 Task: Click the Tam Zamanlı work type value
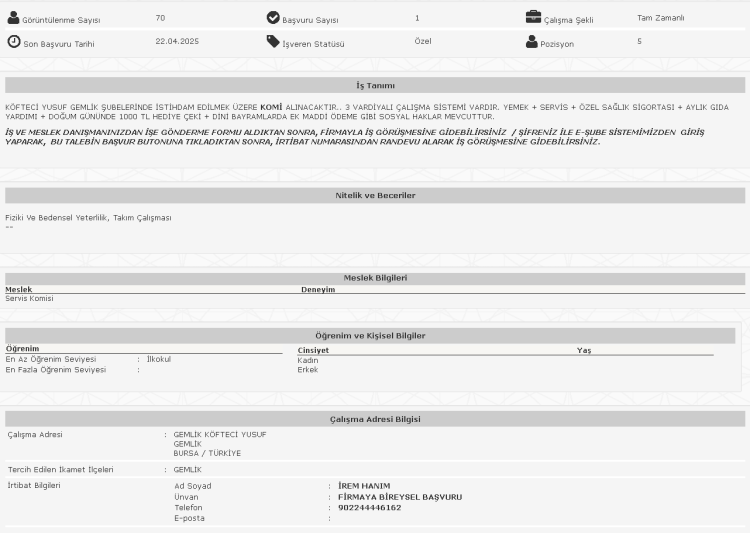(660, 18)
